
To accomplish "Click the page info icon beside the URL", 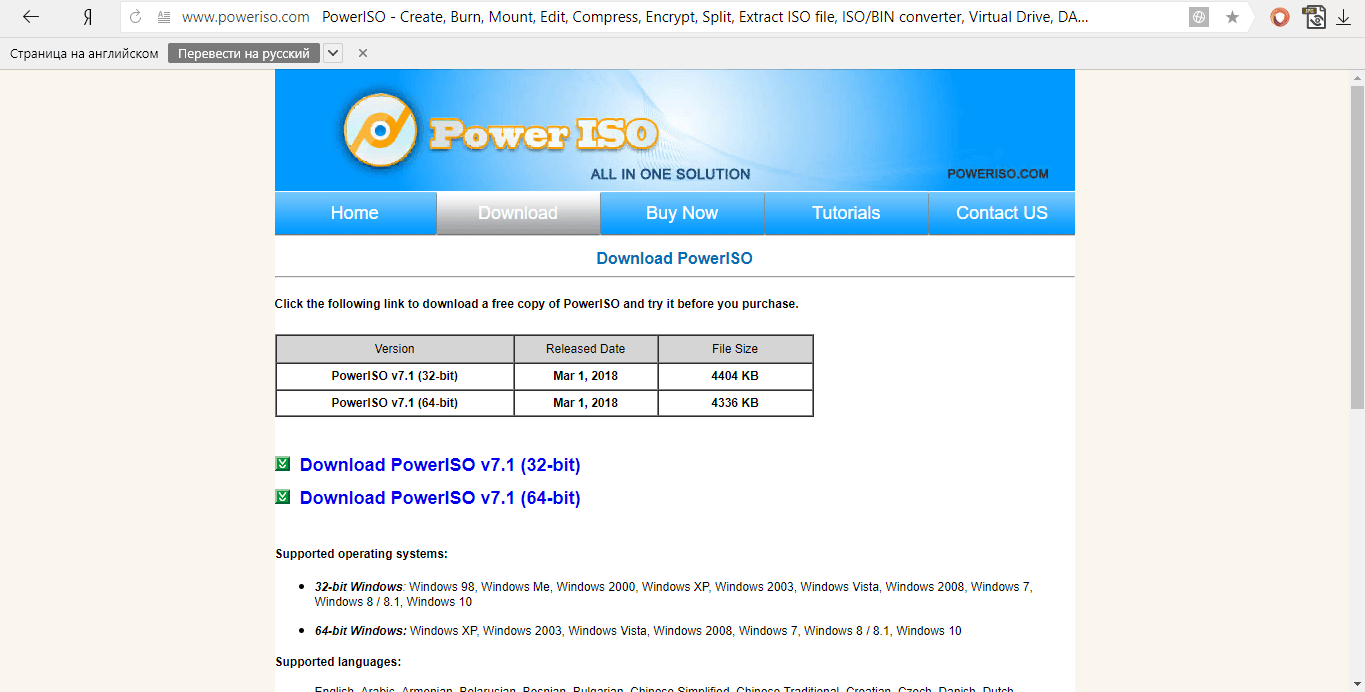I will click(x=164, y=17).
